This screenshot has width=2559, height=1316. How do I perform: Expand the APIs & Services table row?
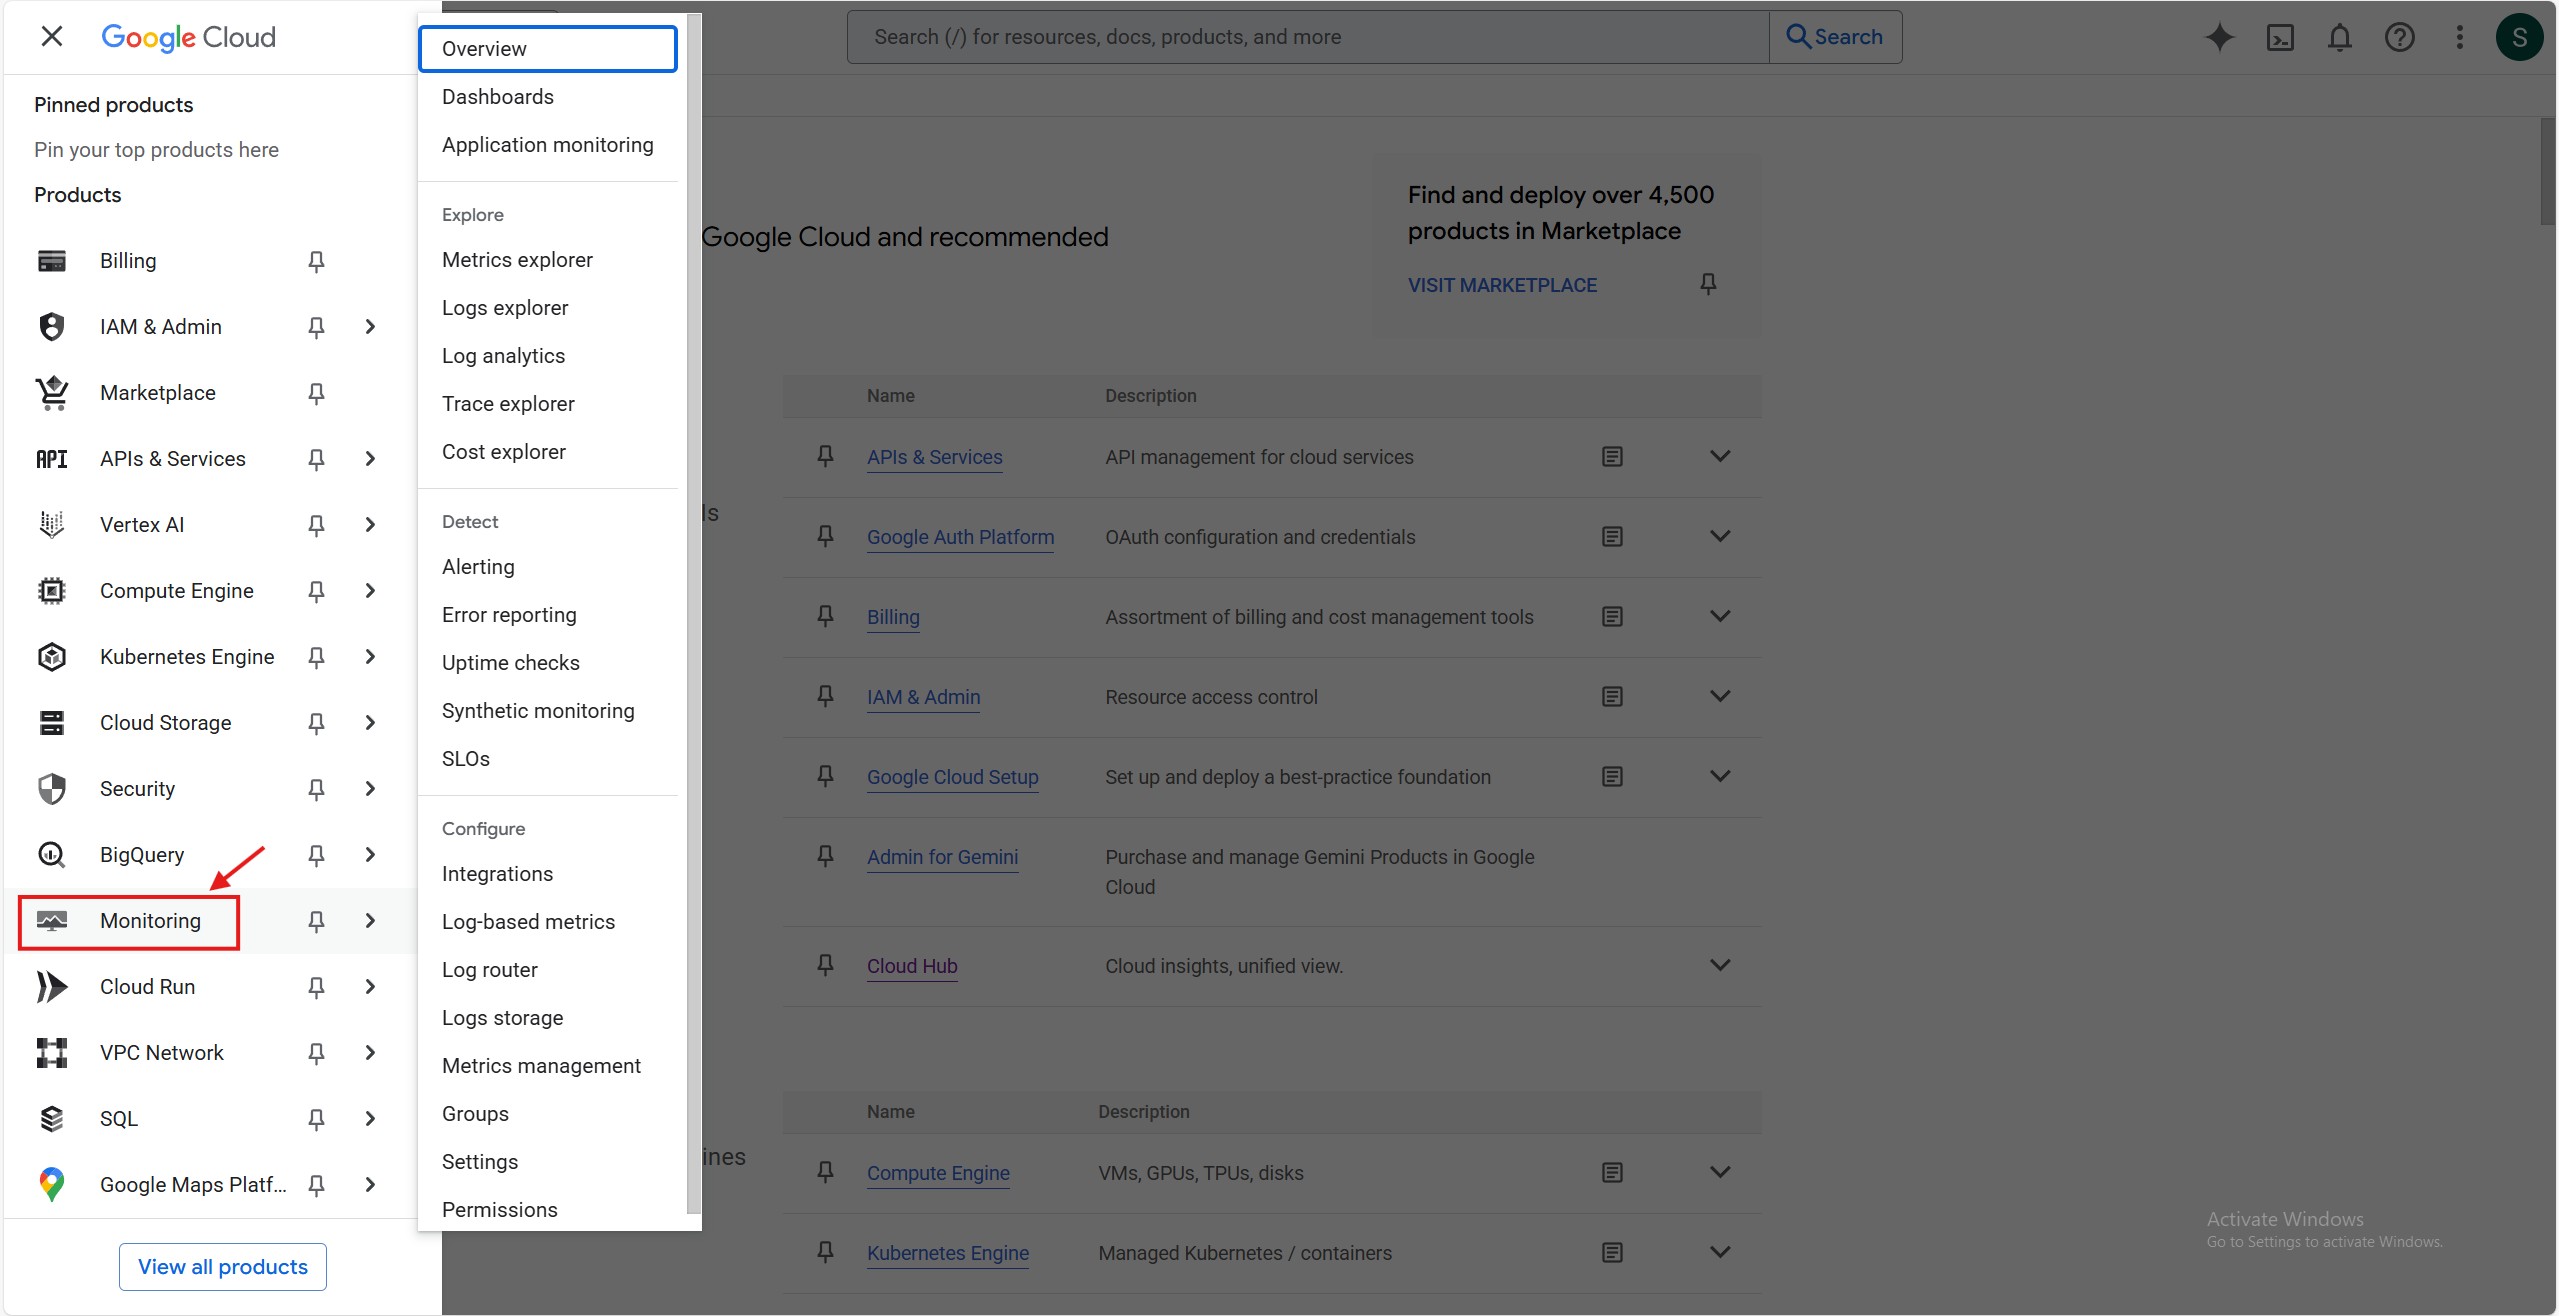[x=1720, y=457]
